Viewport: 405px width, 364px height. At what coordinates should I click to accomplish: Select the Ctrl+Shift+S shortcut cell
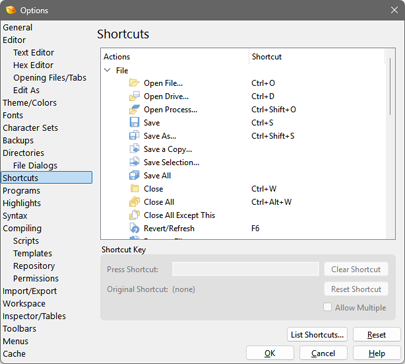point(273,136)
